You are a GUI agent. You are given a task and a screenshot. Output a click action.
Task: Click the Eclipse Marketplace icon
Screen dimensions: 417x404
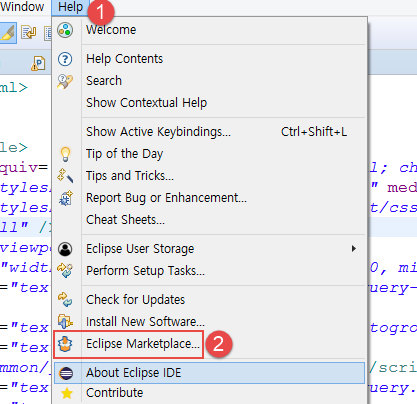point(65,344)
